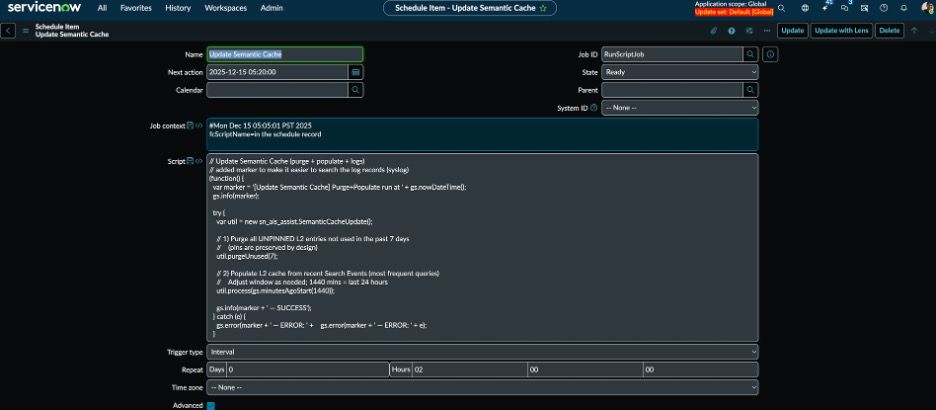
Task: Open the Next action date picker calendar icon
Action: pyautogui.click(x=356, y=72)
